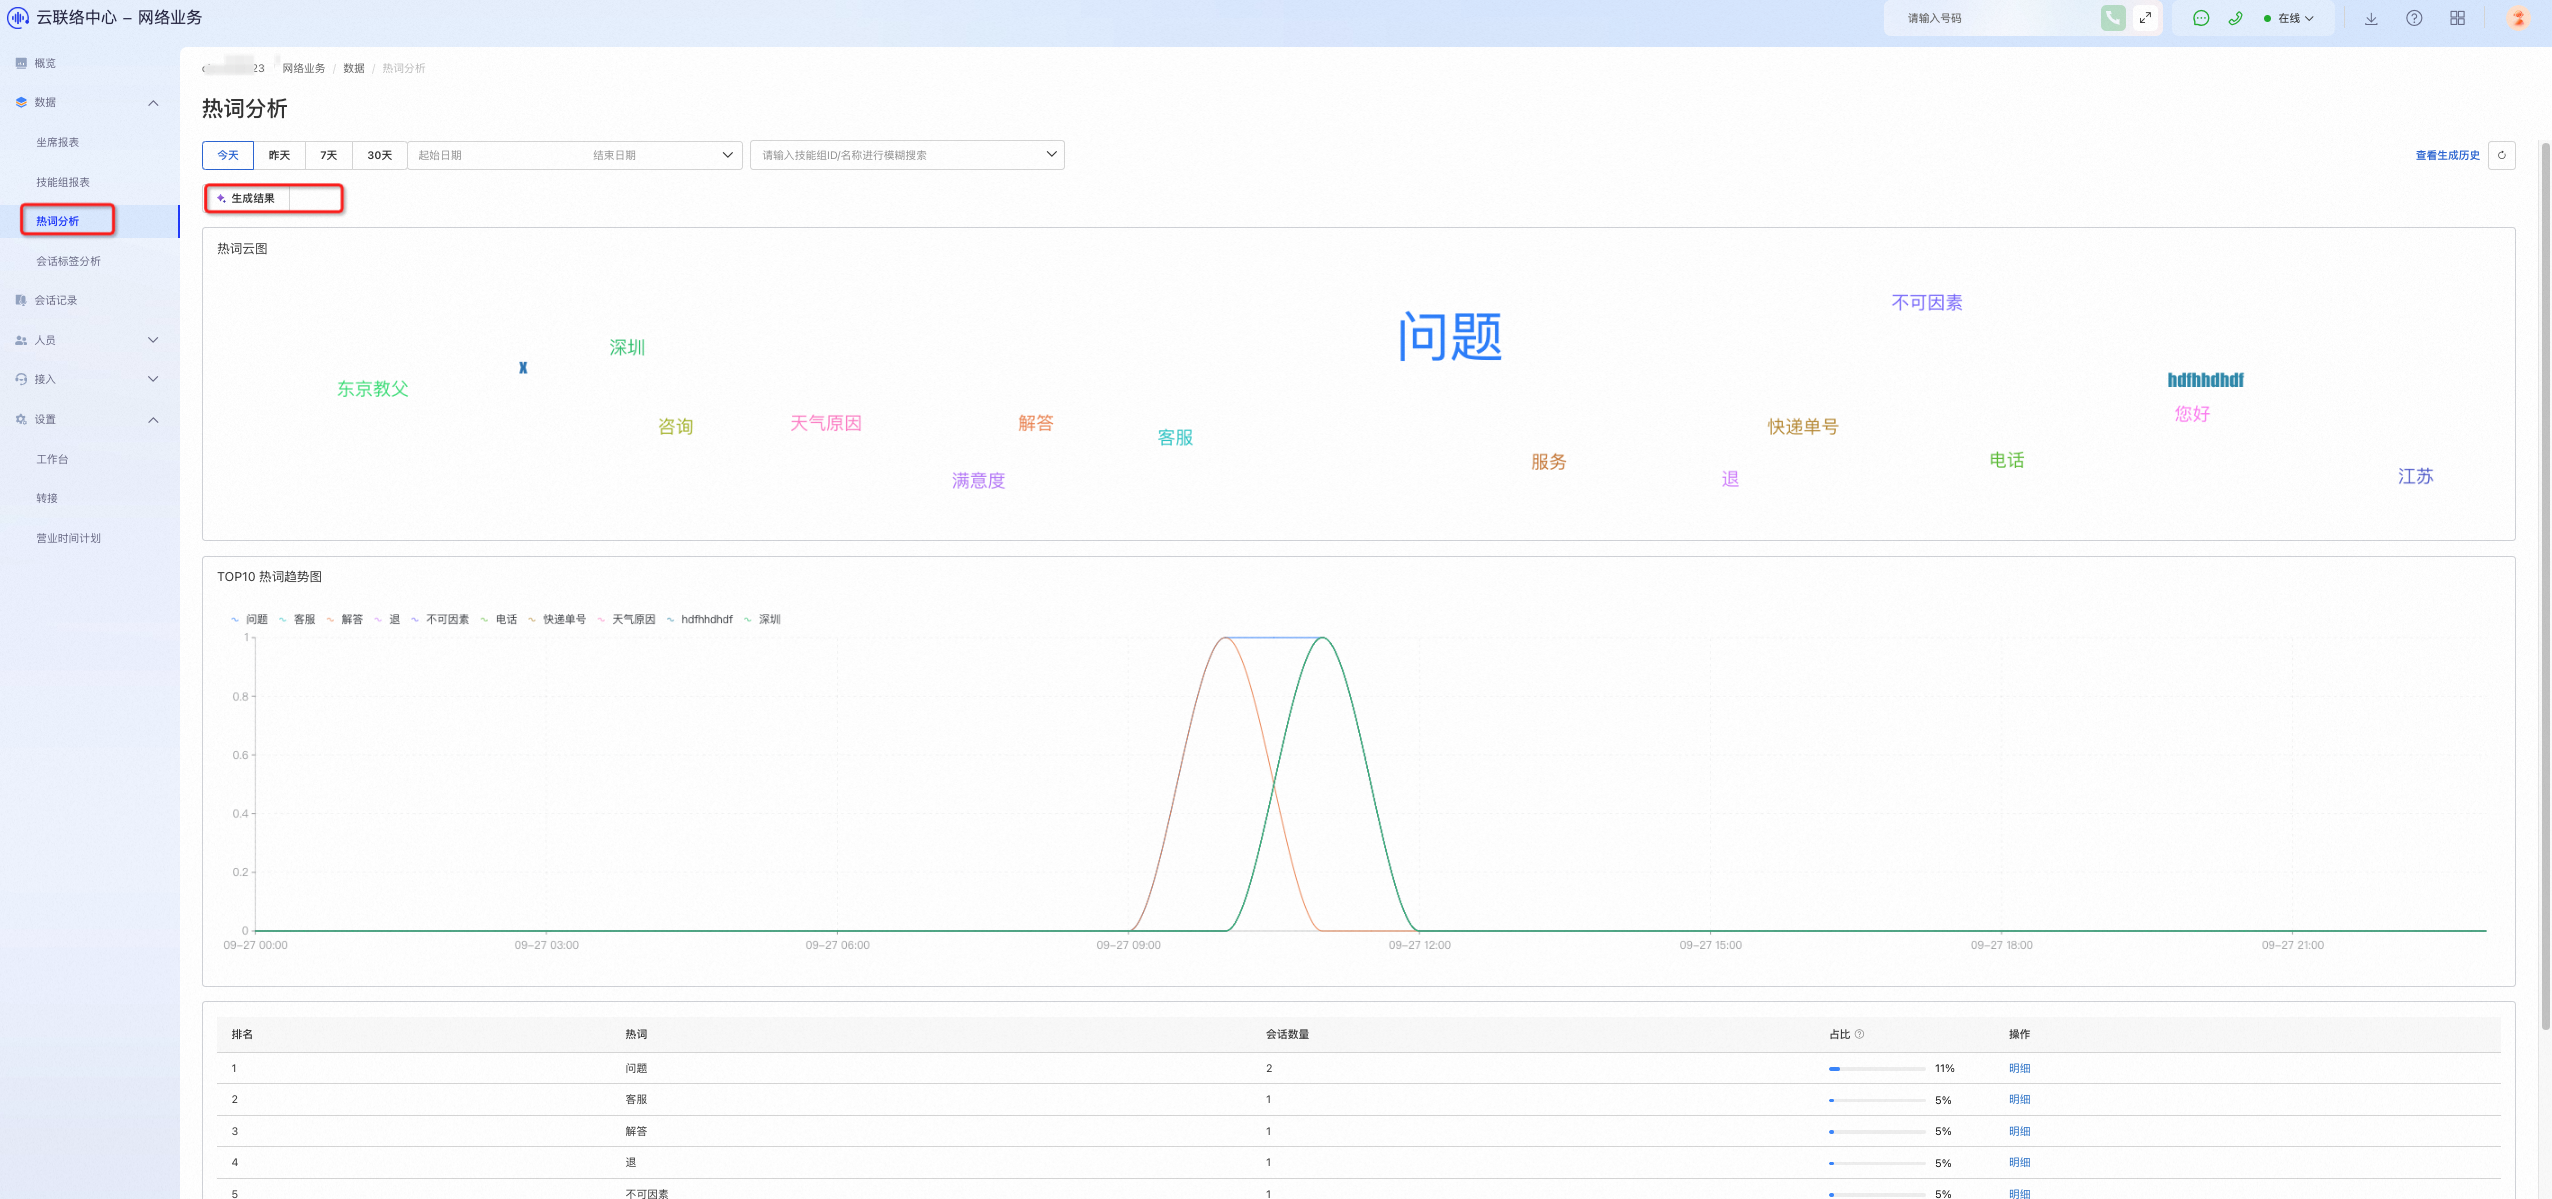This screenshot has width=2552, height=1199.
Task: Toggle the 不可因素 series in chart legend
Action: (x=440, y=619)
